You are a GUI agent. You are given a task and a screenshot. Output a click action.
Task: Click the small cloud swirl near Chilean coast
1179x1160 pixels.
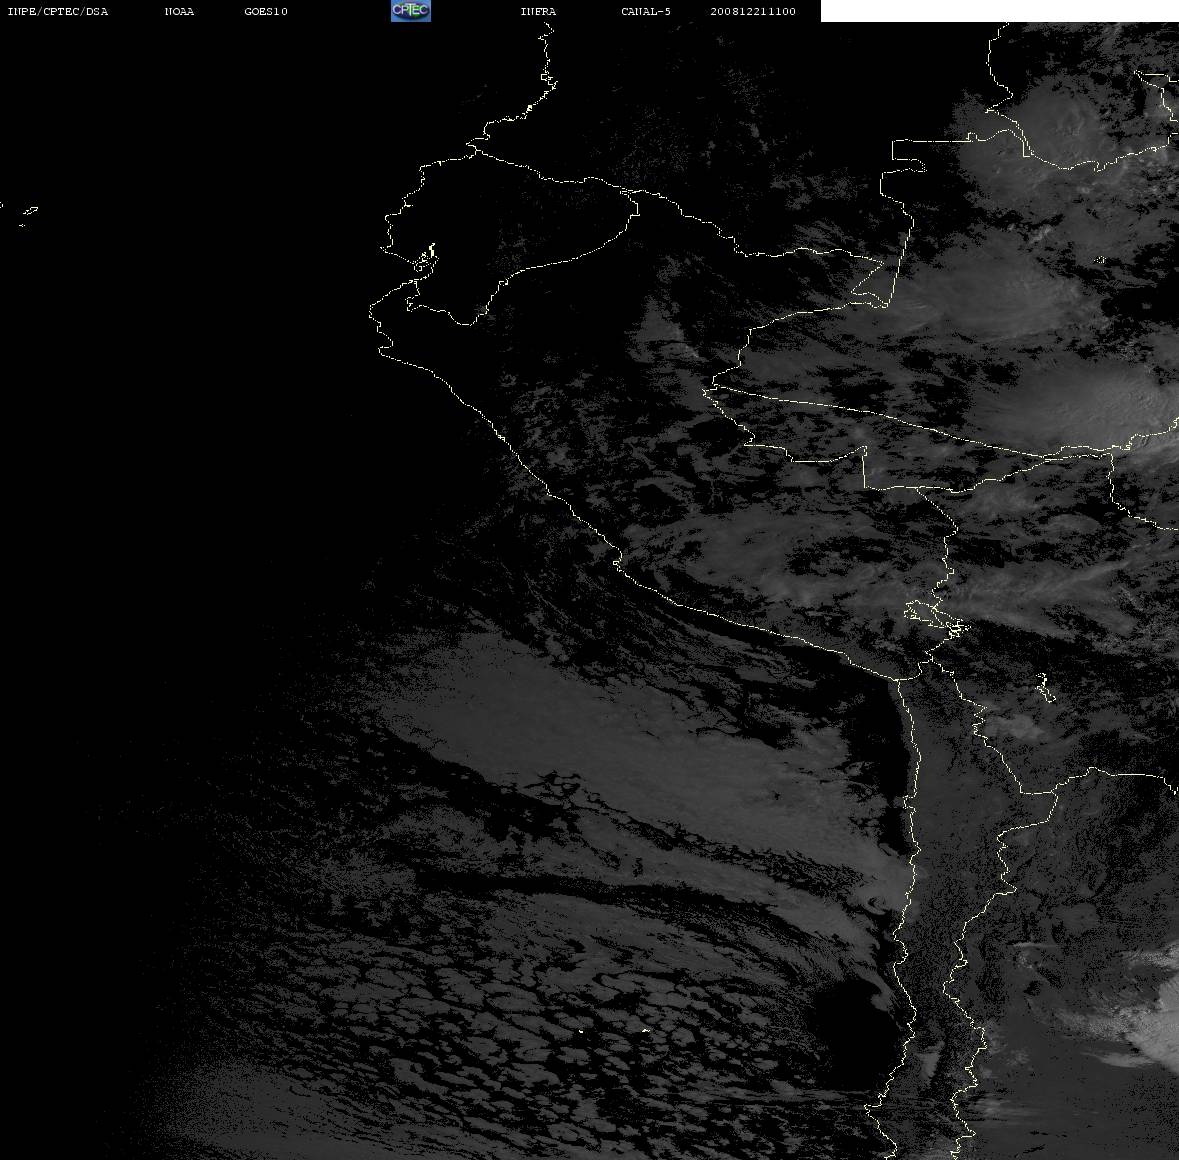pyautogui.click(x=876, y=903)
